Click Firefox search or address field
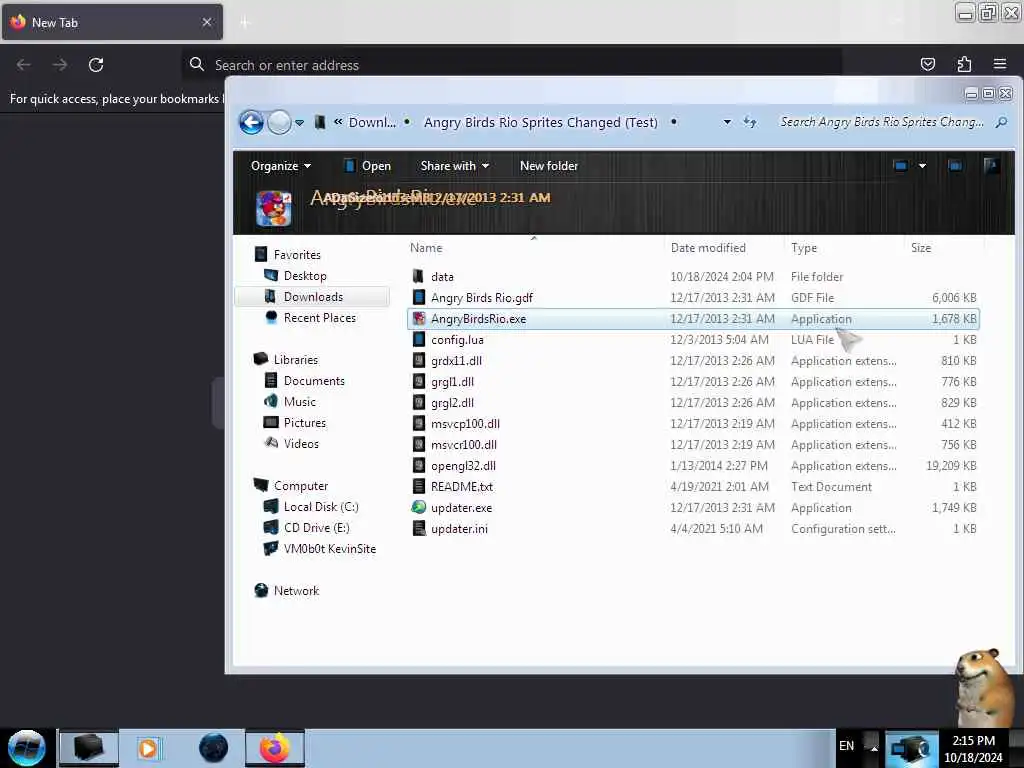Screen dimensions: 1024x768 511,65
